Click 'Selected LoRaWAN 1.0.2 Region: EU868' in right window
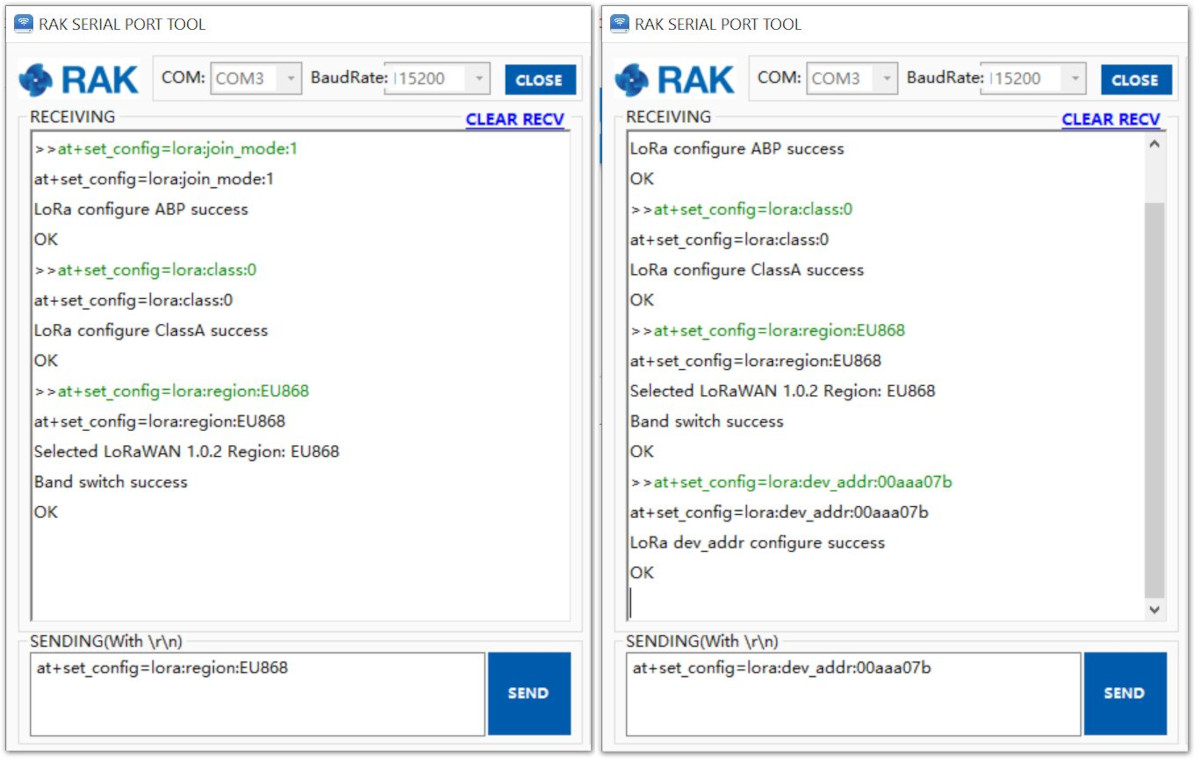The width and height of the screenshot is (1200, 762). tap(783, 391)
